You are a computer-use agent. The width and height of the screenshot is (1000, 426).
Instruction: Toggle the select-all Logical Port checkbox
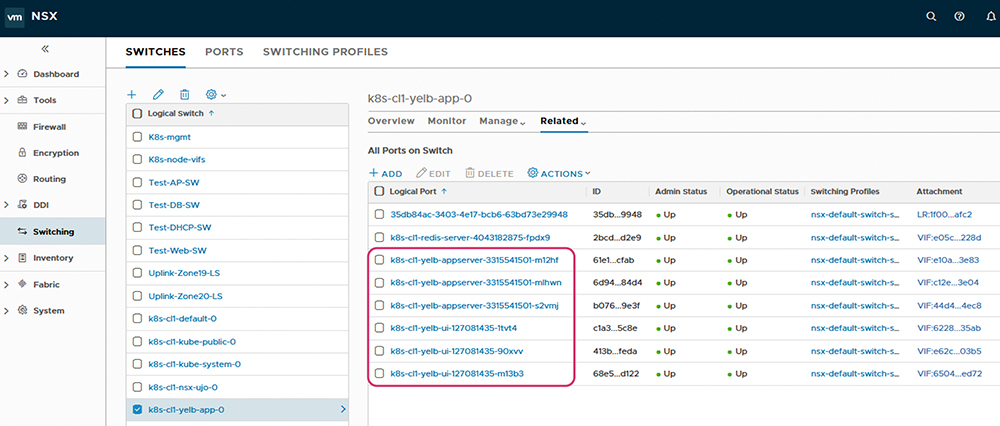[379, 191]
